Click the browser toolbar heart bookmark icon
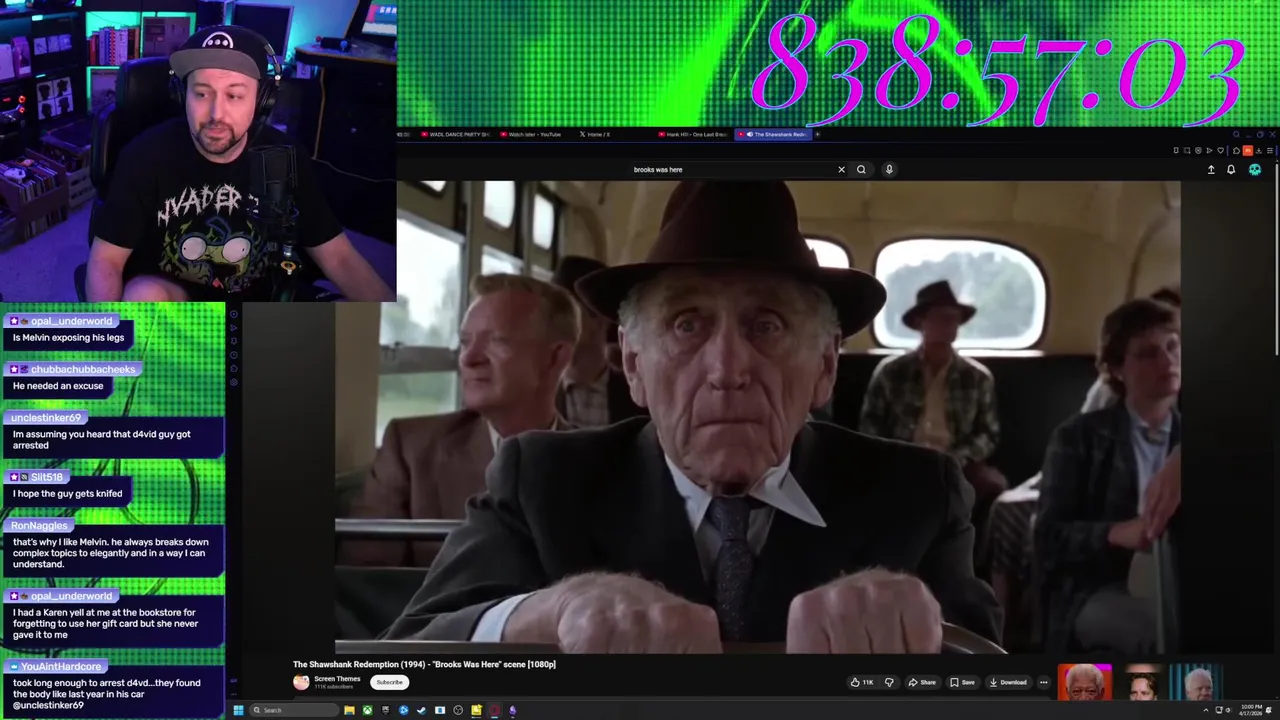1280x720 pixels. coord(1221,150)
